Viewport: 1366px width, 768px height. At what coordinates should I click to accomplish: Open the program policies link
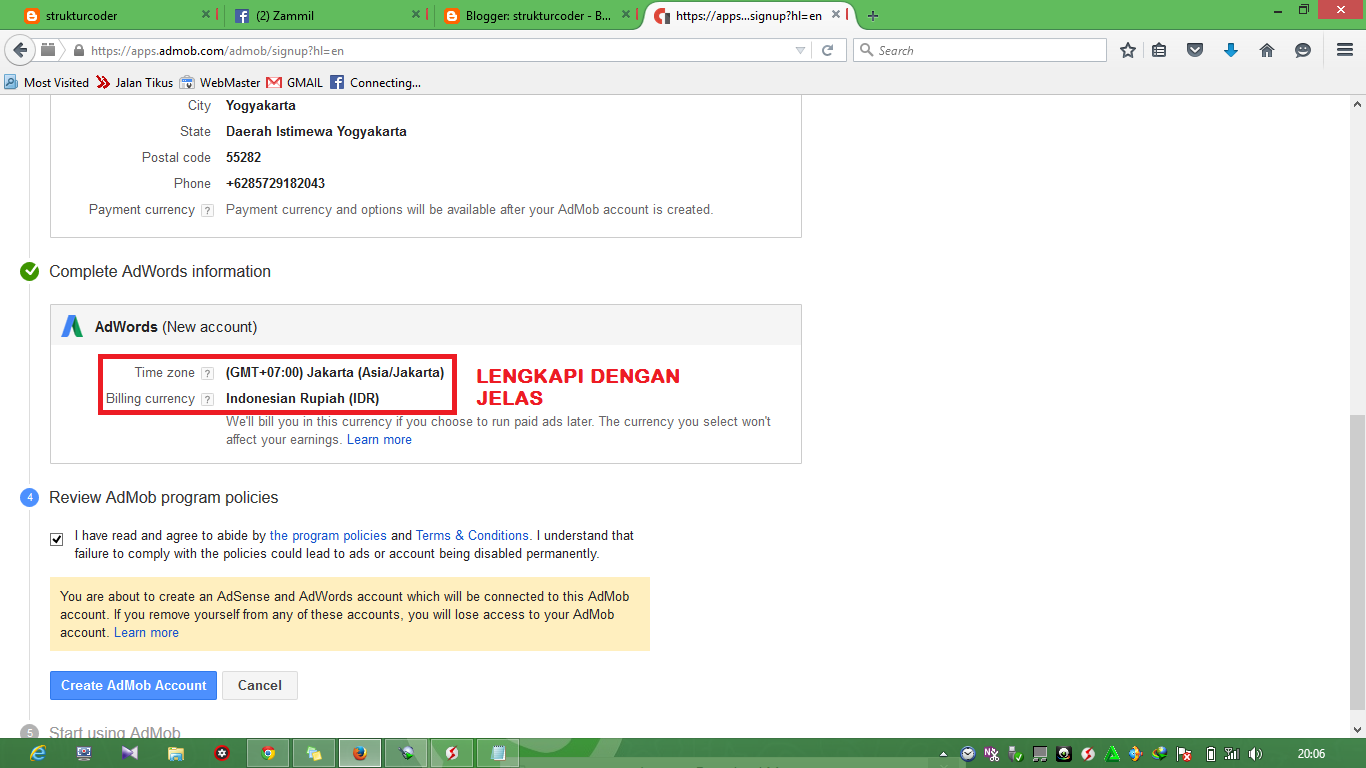click(x=328, y=536)
